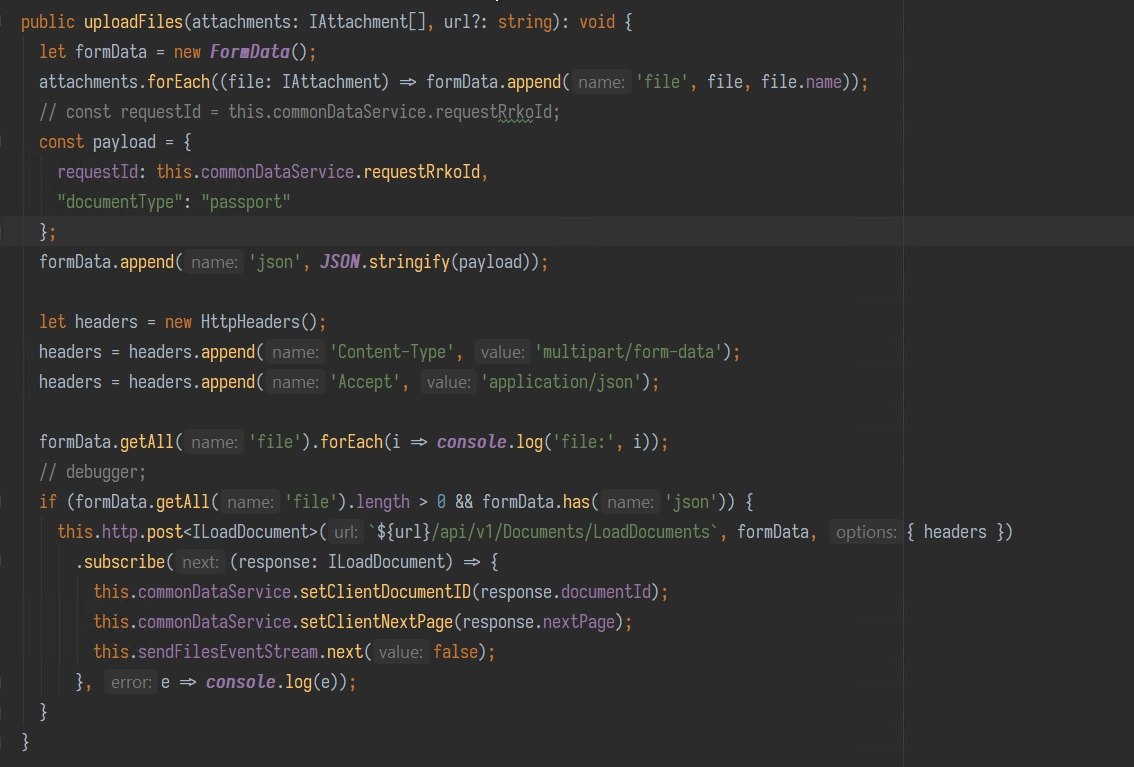
Task: Click the uploadFiles method name
Action: [x=133, y=22]
